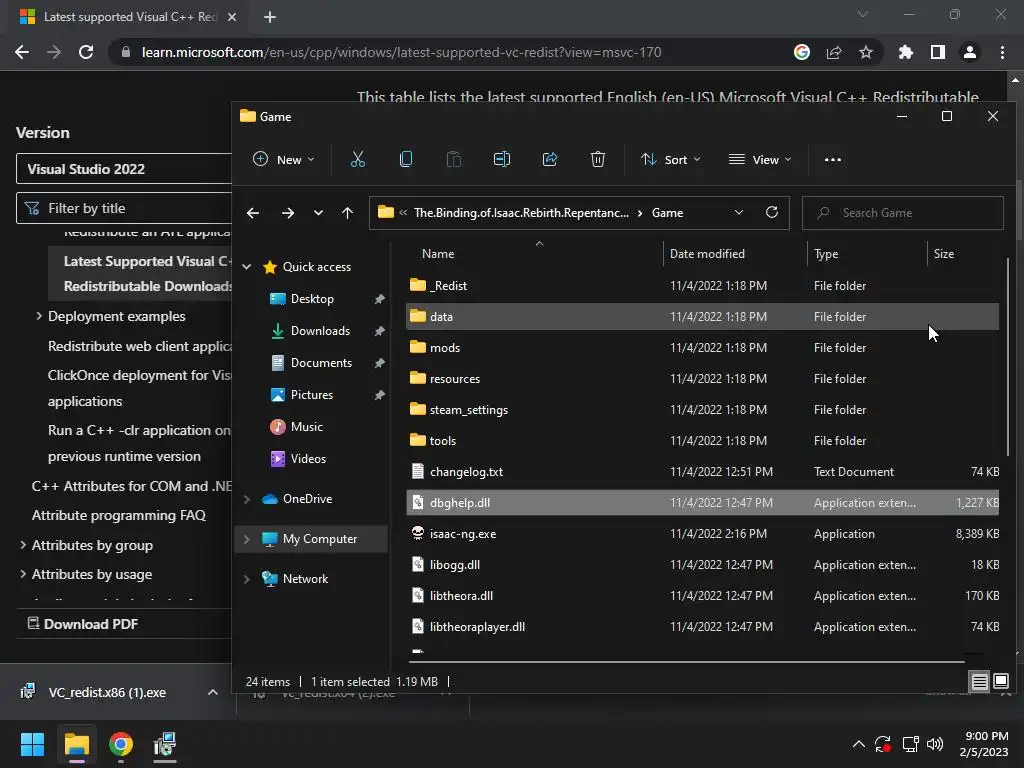This screenshot has height=768, width=1024.
Task: Switch to details view layout icon
Action: point(979,682)
